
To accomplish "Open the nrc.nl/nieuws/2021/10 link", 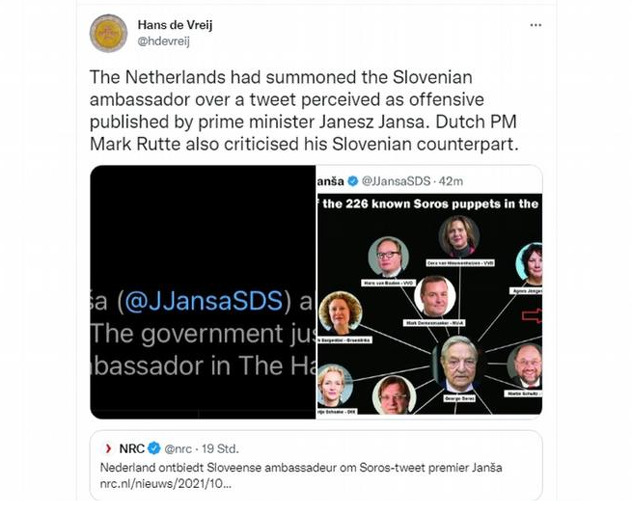I will pyautogui.click(x=166, y=483).
